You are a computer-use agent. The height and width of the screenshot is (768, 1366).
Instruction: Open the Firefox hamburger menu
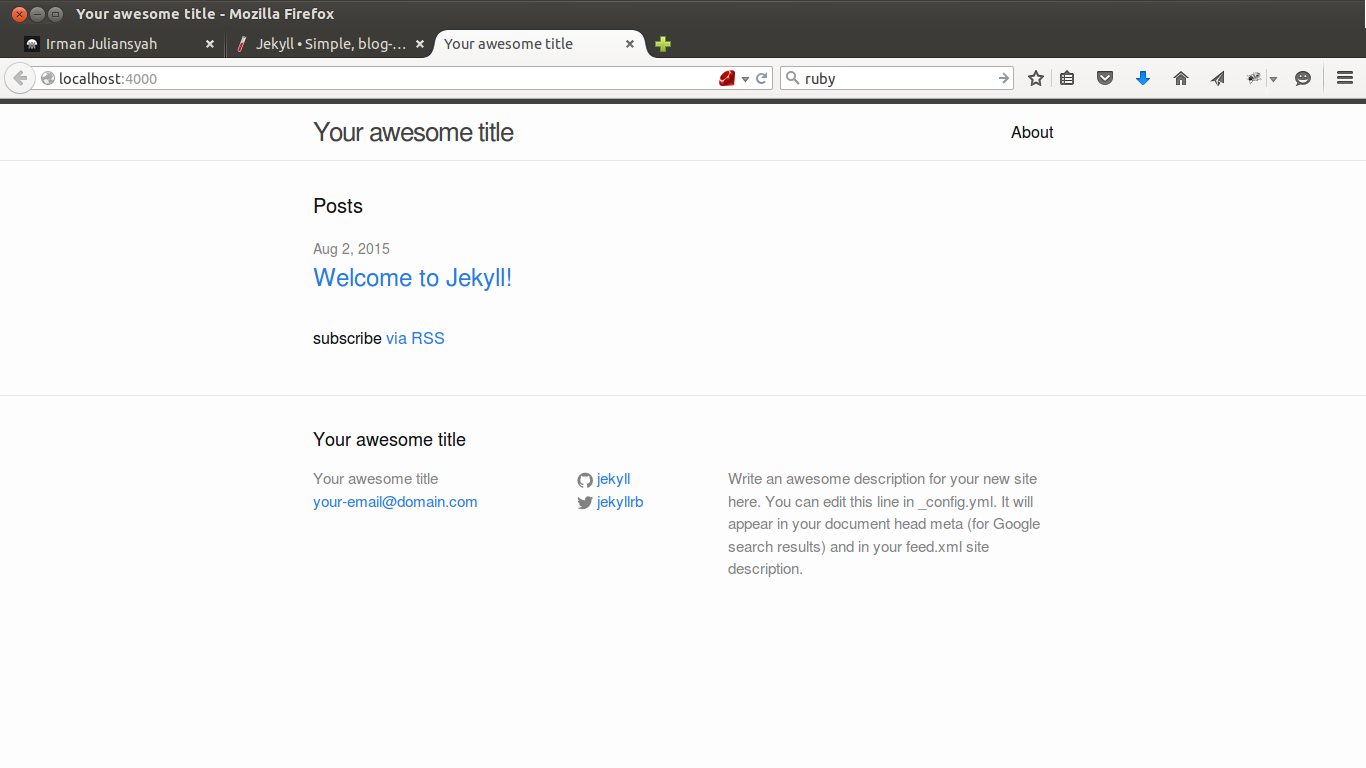[x=1345, y=78]
